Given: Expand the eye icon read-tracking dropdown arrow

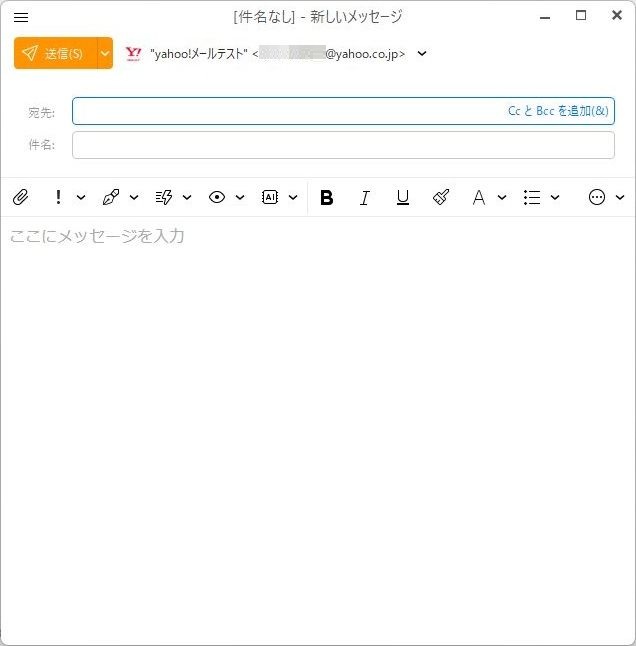Looking at the screenshot, I should point(240,198).
